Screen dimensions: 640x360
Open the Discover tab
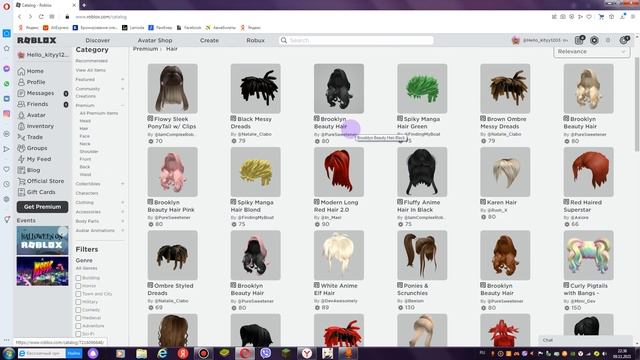pyautogui.click(x=98, y=40)
